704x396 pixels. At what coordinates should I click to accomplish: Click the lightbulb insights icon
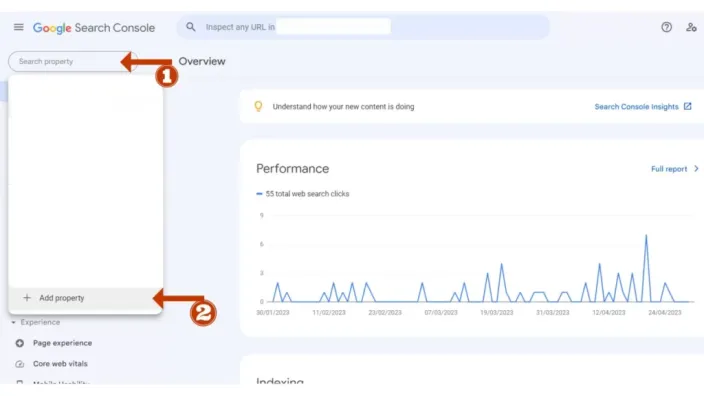[x=258, y=106]
